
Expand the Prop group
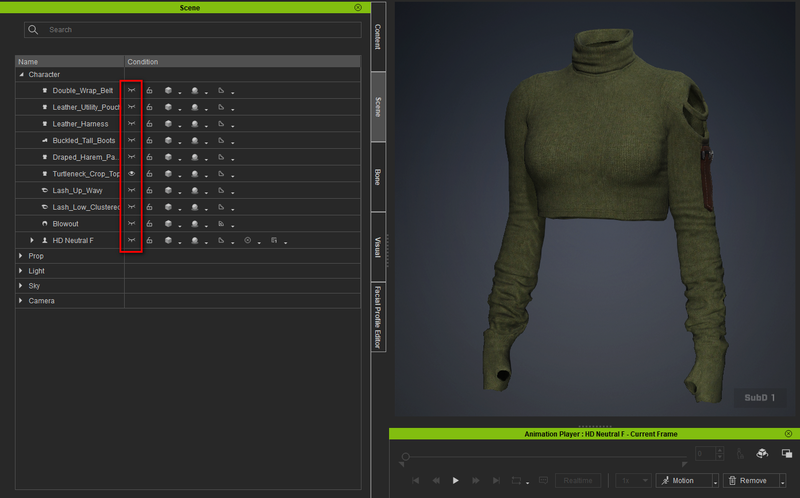click(20, 256)
